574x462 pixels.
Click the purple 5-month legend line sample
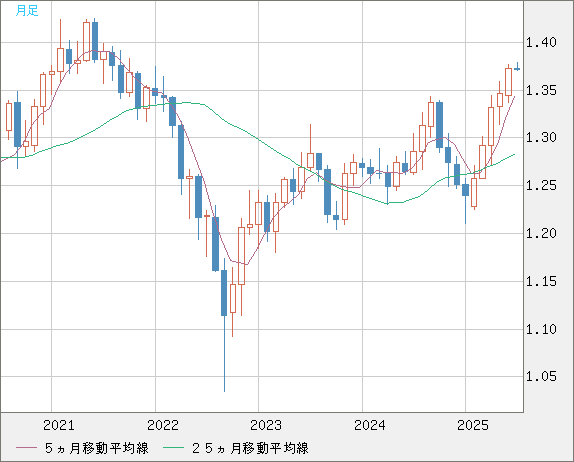[x=26, y=448]
